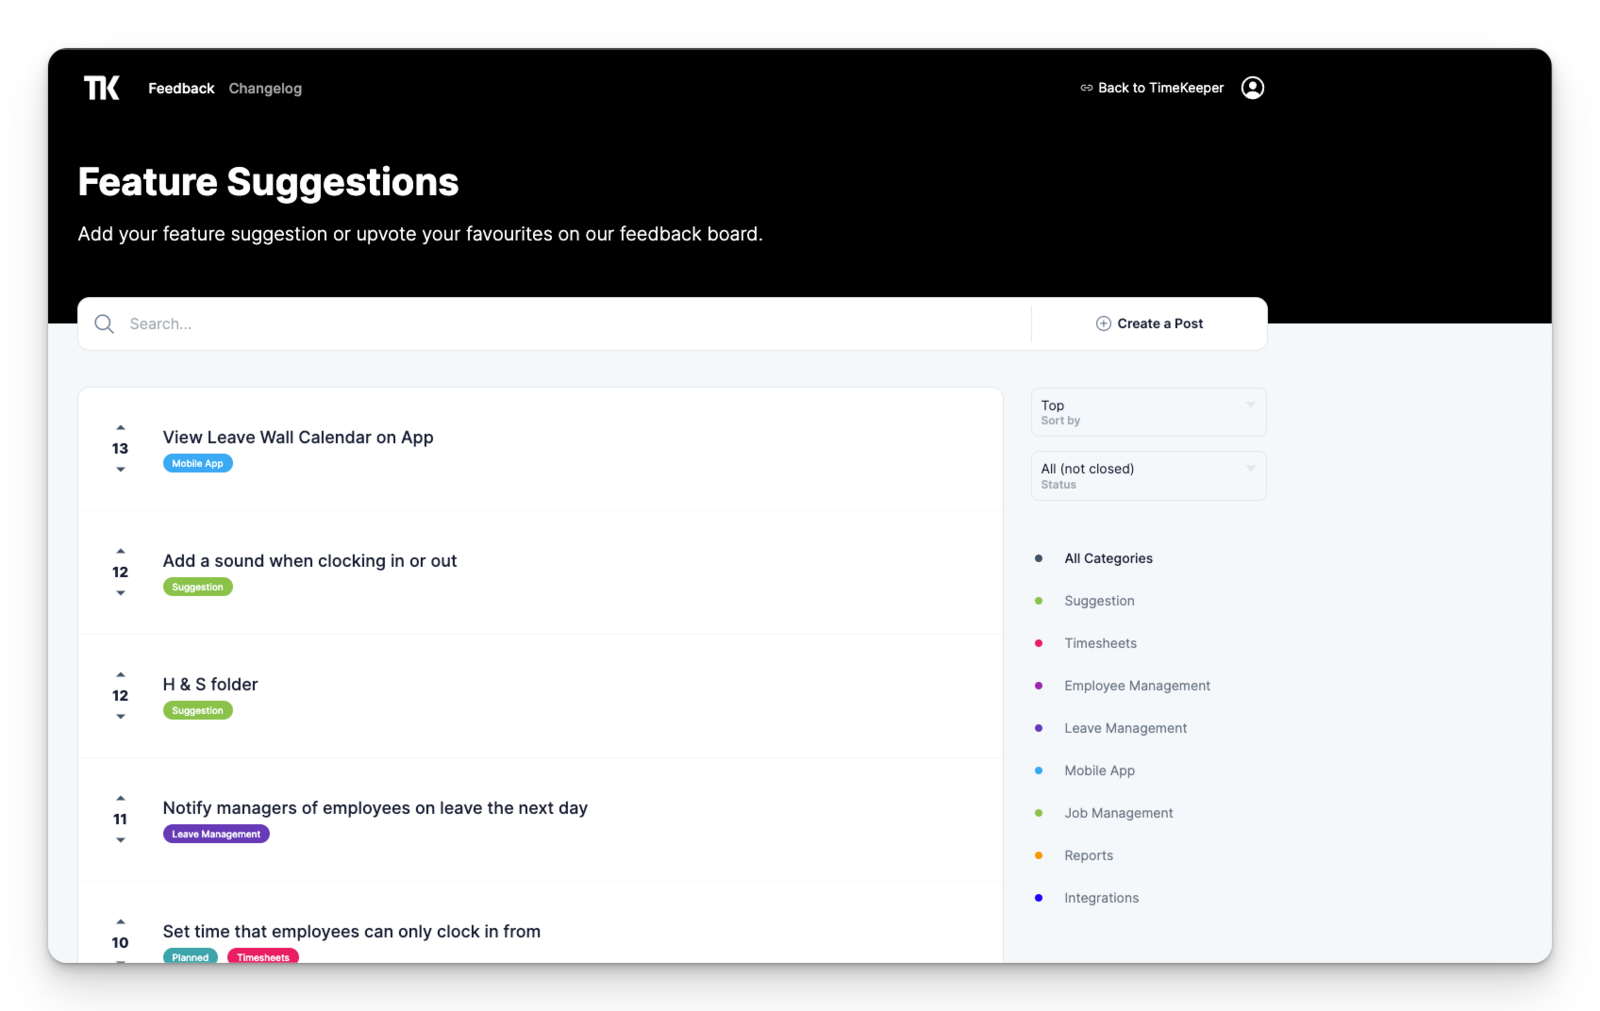Click the green Suggestion tag under H & S folder
The image size is (1600, 1011).
tap(198, 710)
